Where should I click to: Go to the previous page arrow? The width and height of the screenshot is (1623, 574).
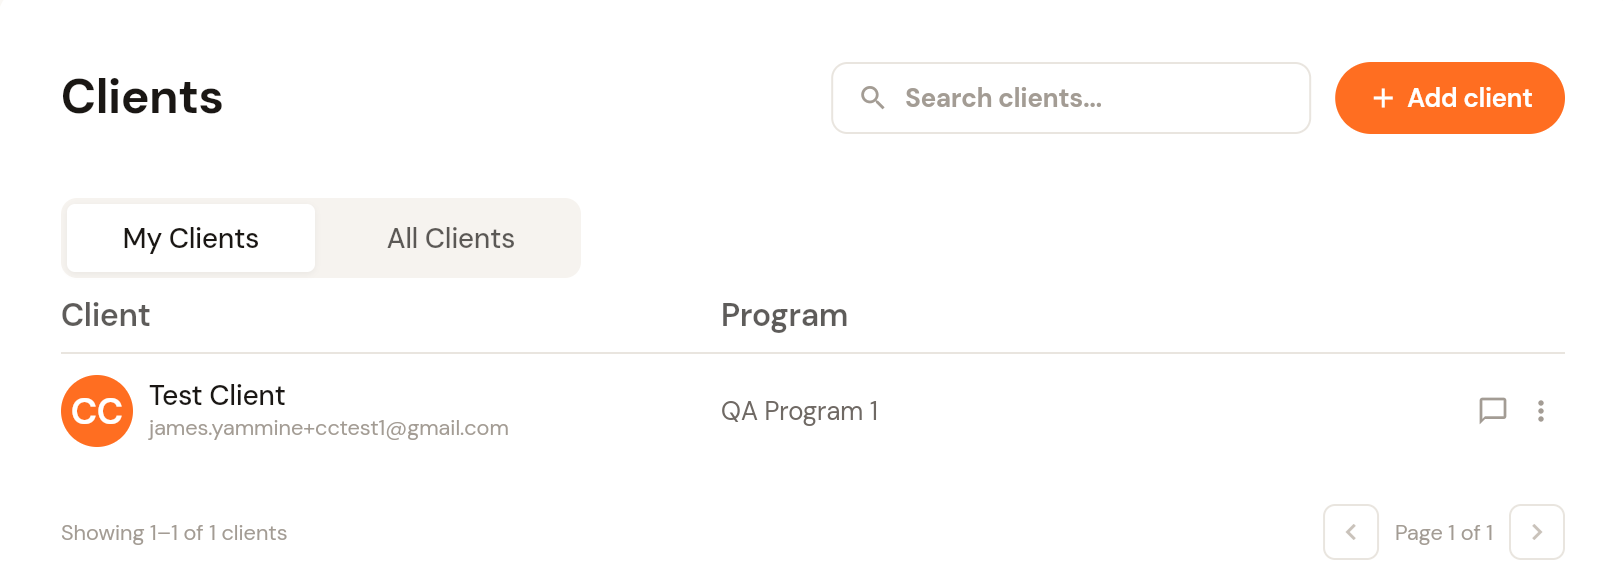click(1350, 532)
